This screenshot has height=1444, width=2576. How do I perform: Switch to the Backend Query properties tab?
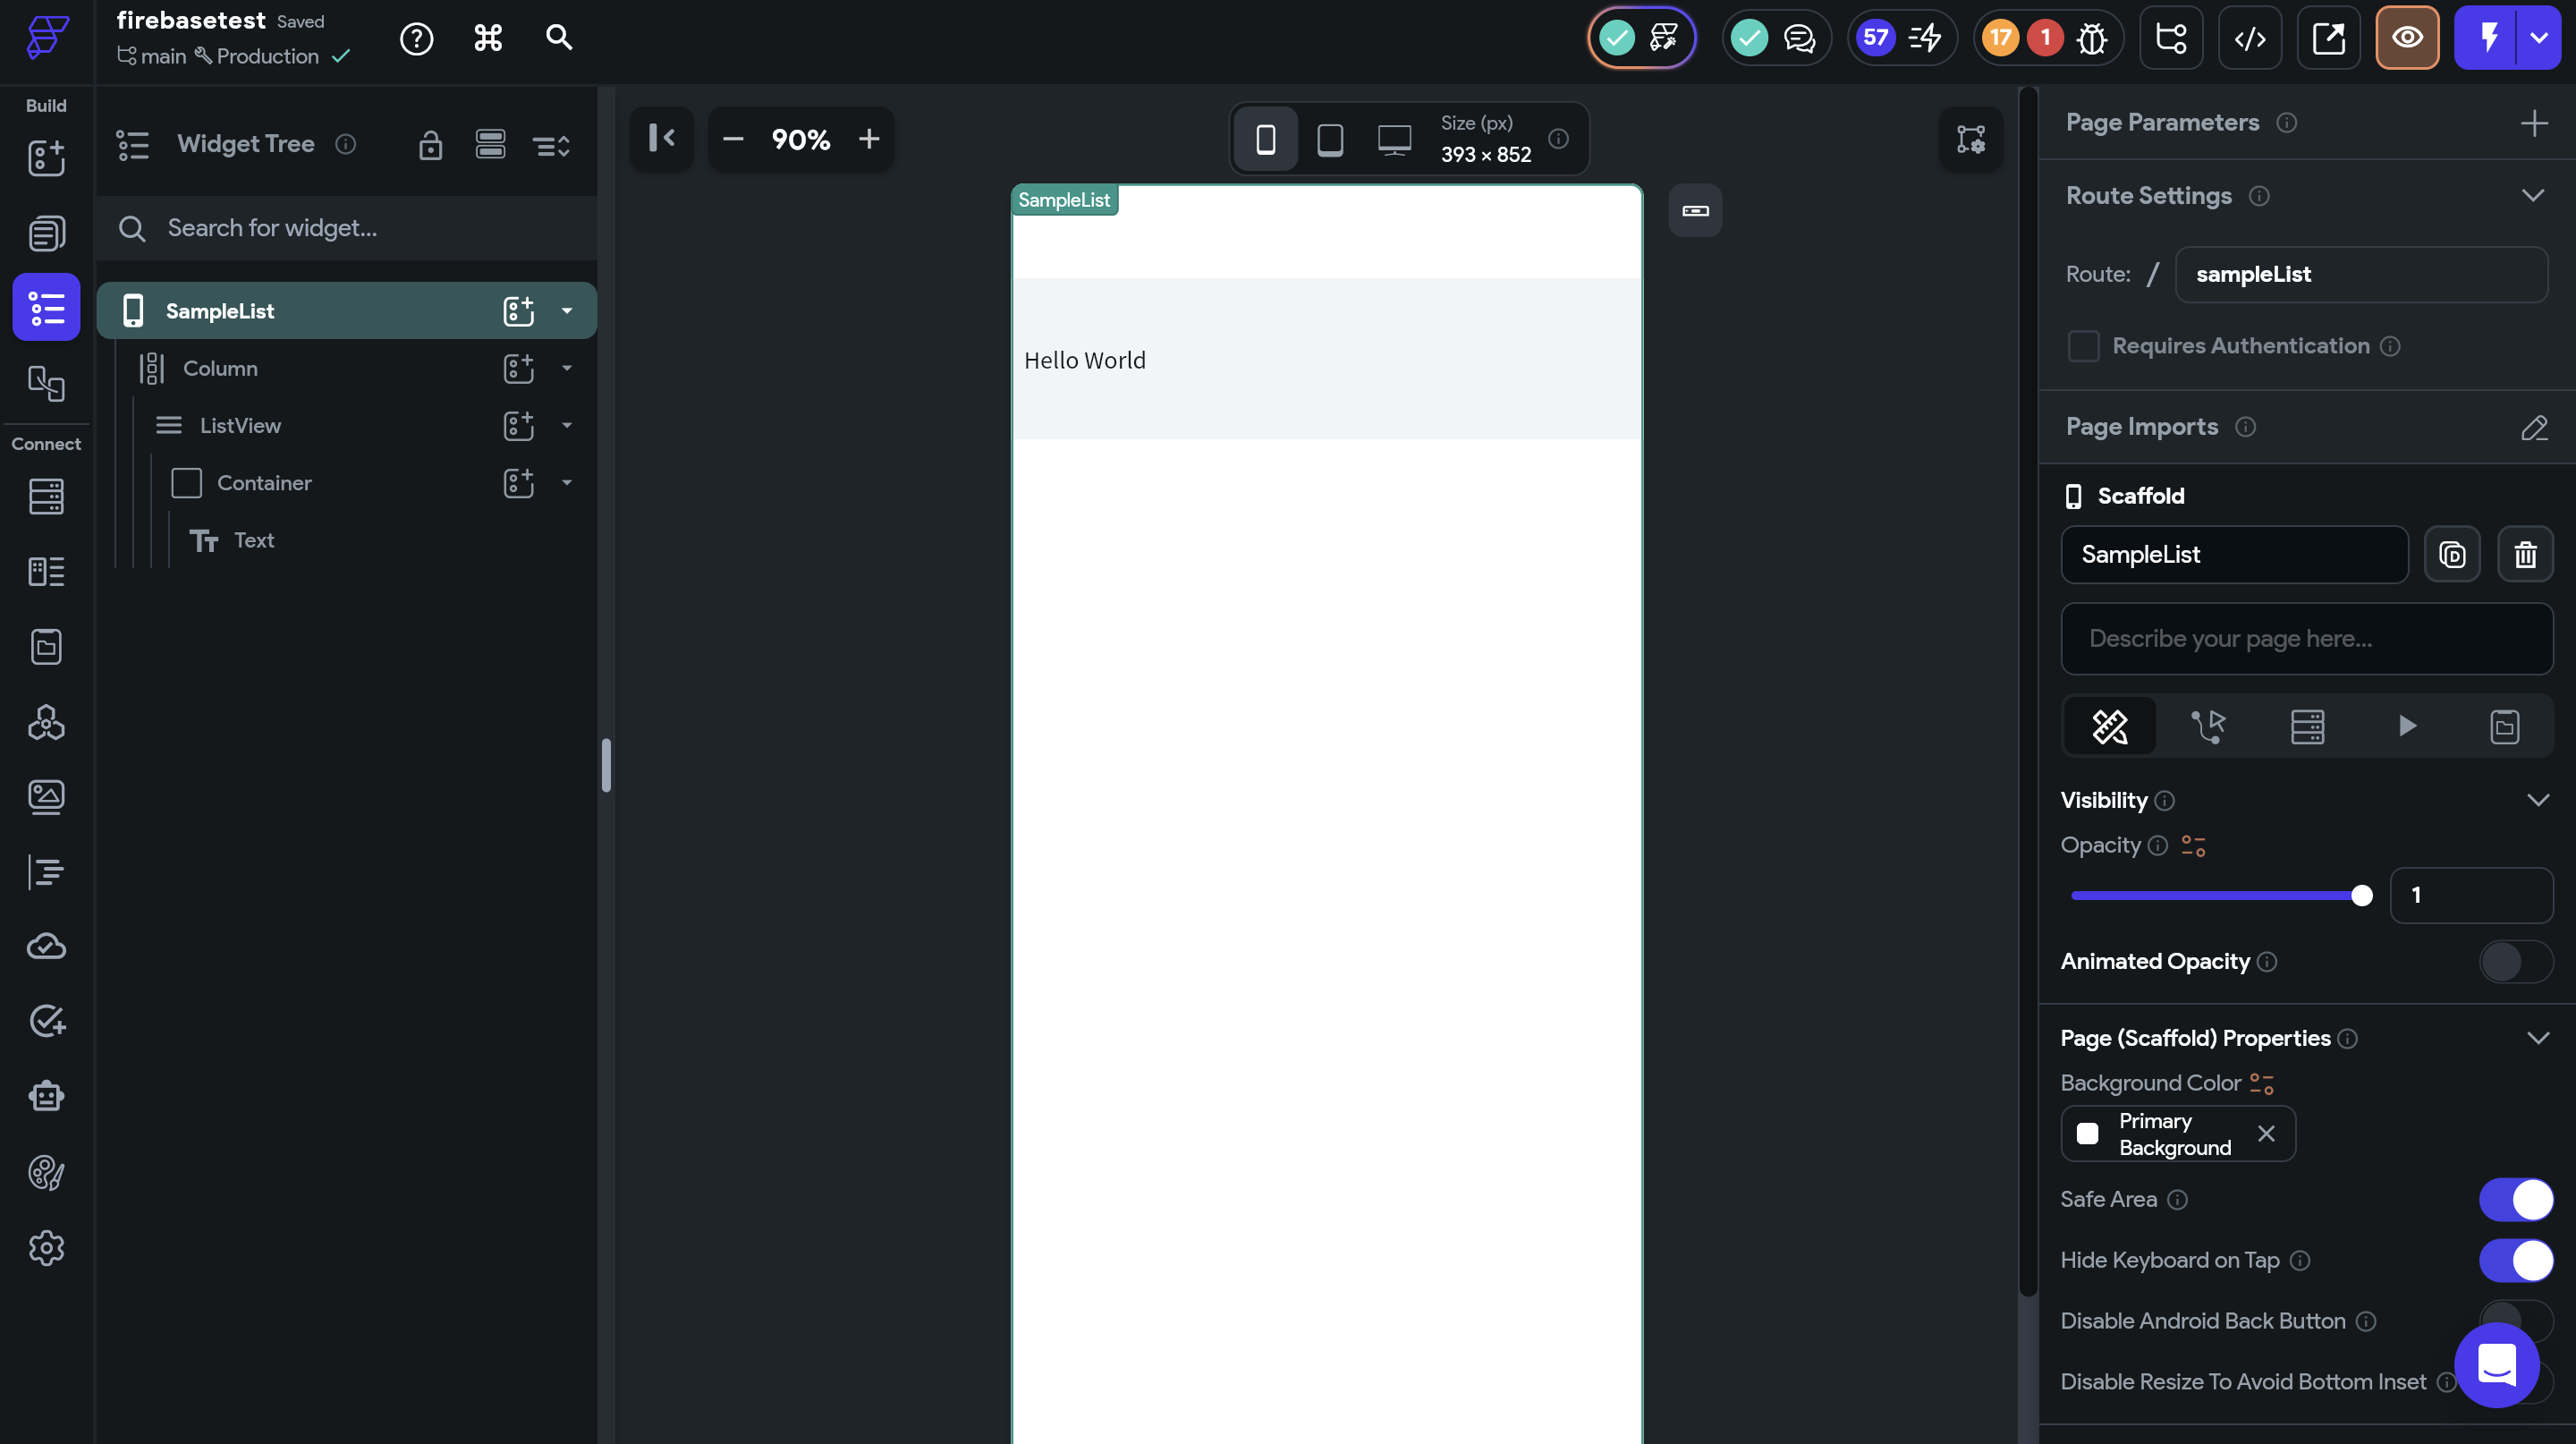[x=2307, y=726]
